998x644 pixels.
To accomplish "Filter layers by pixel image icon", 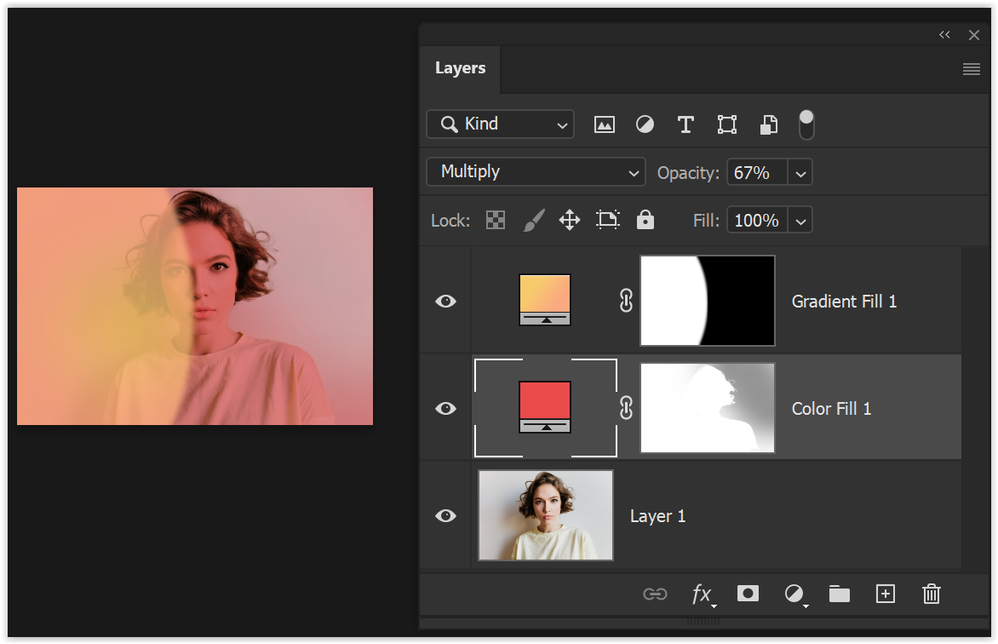I will coord(604,124).
